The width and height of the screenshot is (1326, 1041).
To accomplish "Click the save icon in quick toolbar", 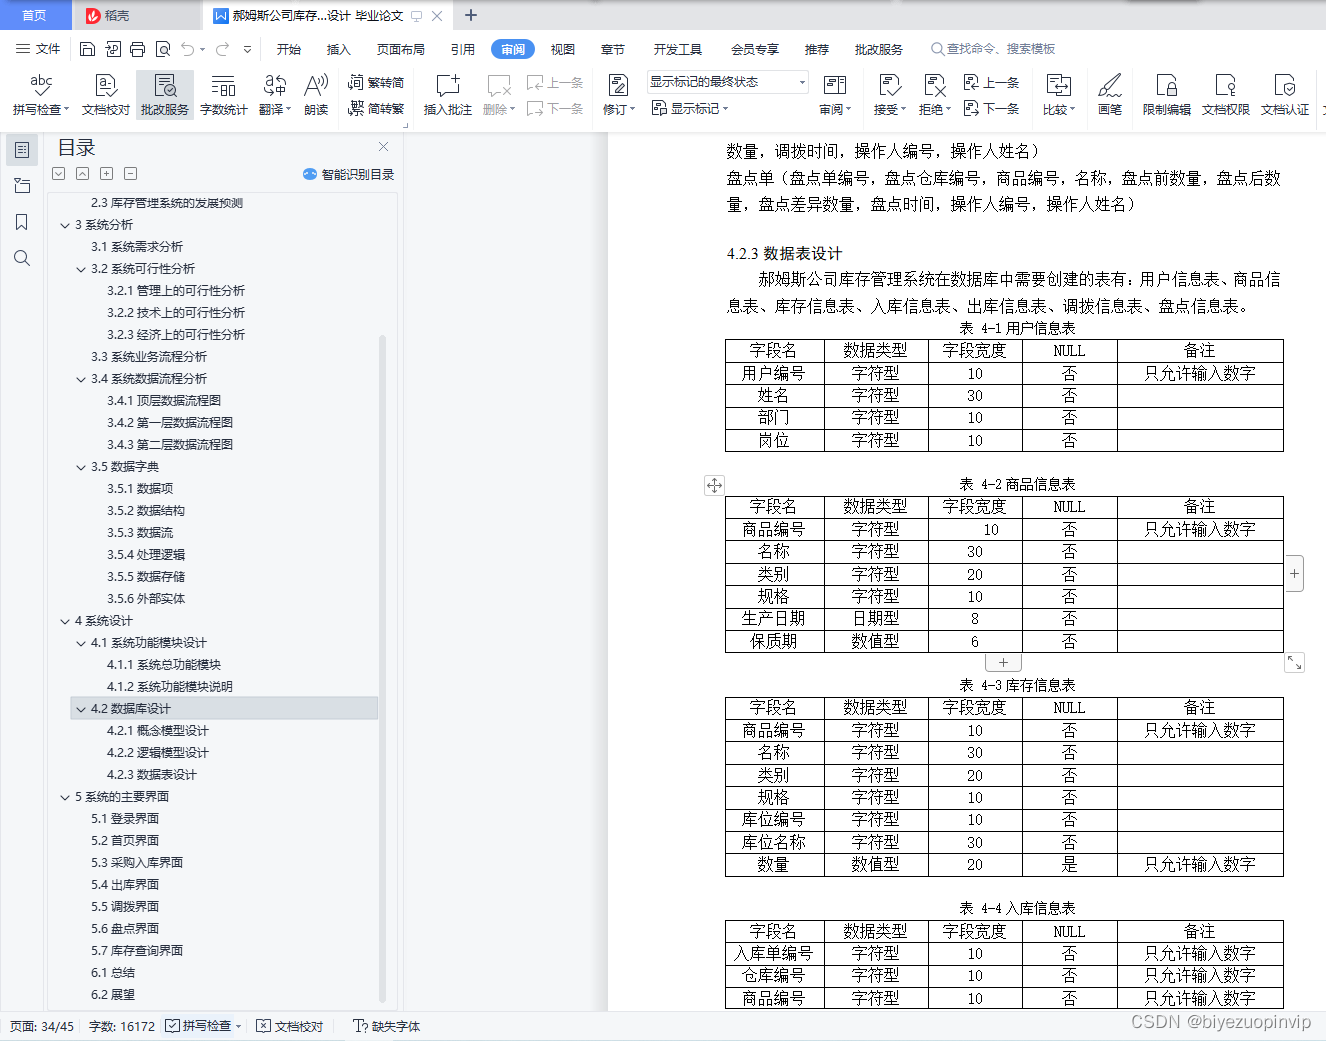I will (87, 49).
